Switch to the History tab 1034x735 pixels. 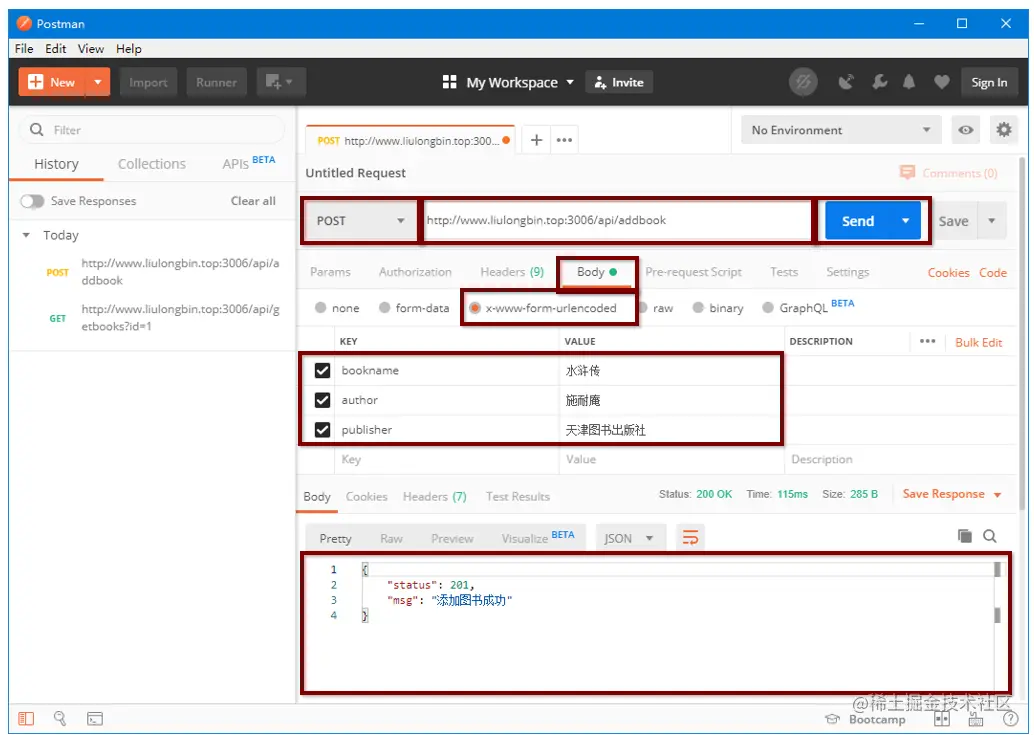point(56,164)
